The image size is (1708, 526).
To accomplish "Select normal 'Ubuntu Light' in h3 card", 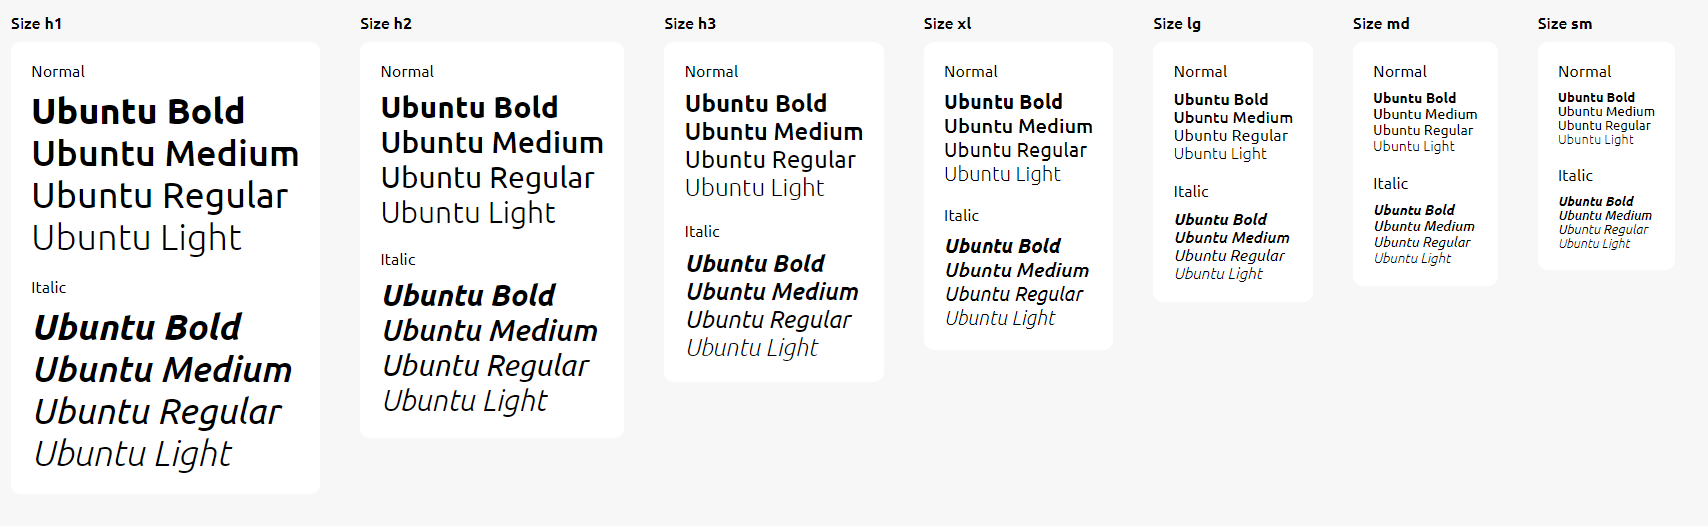I will tap(754, 188).
